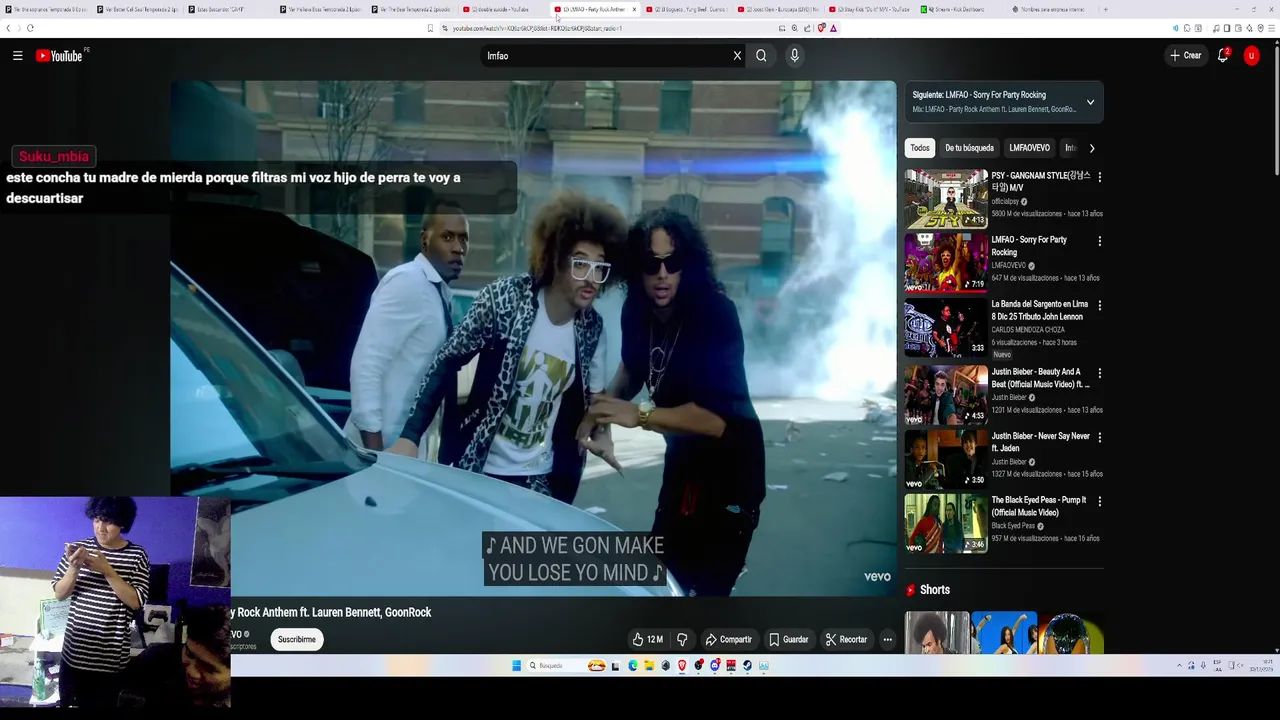Click the vevo watermark on the player
Image resolution: width=1280 pixels, height=720 pixels.
877,577
